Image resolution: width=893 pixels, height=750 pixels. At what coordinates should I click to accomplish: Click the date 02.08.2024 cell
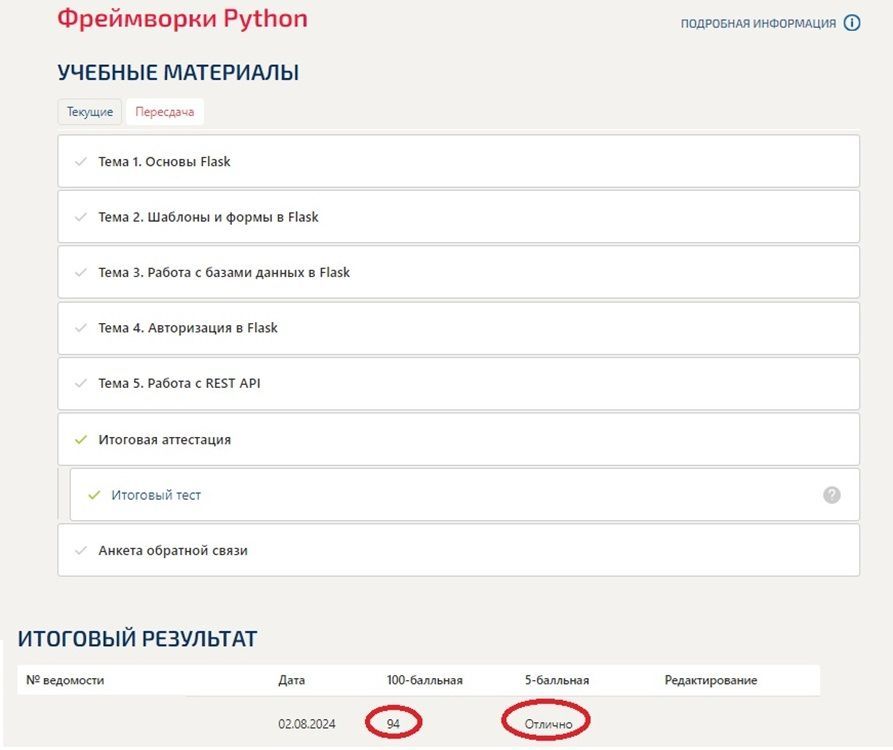306,724
